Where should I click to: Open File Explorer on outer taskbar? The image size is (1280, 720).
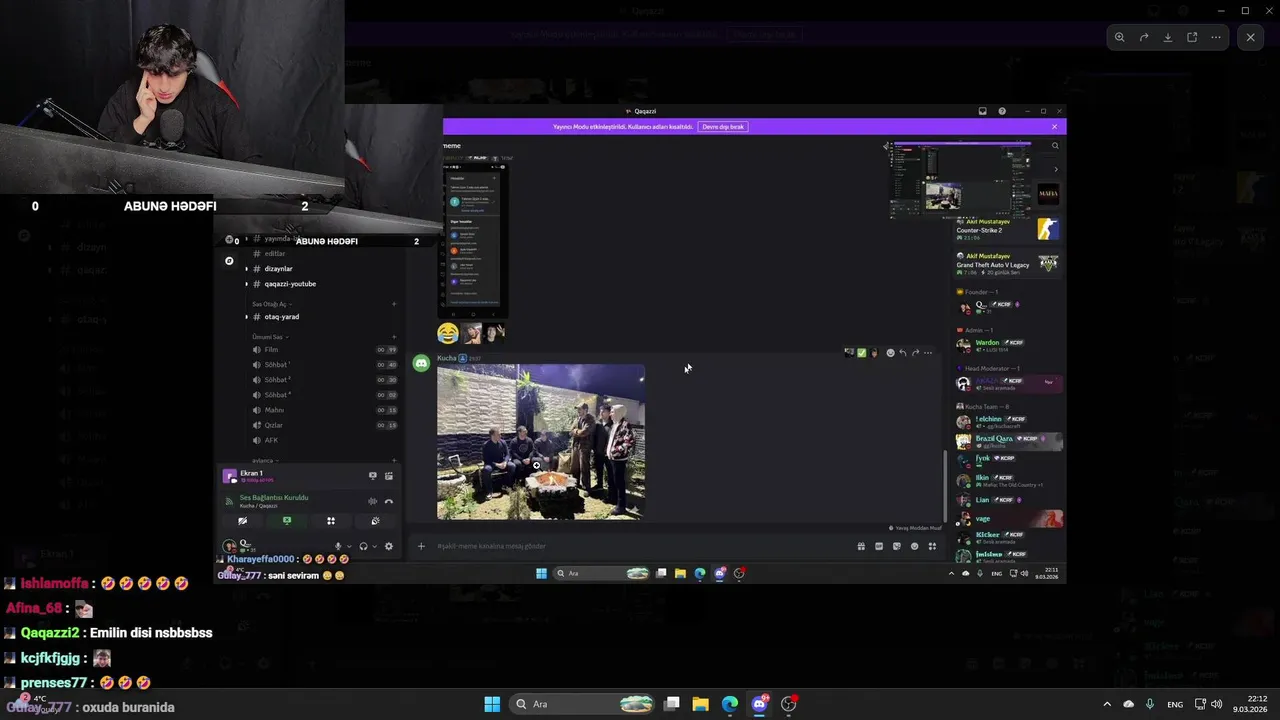(700, 704)
